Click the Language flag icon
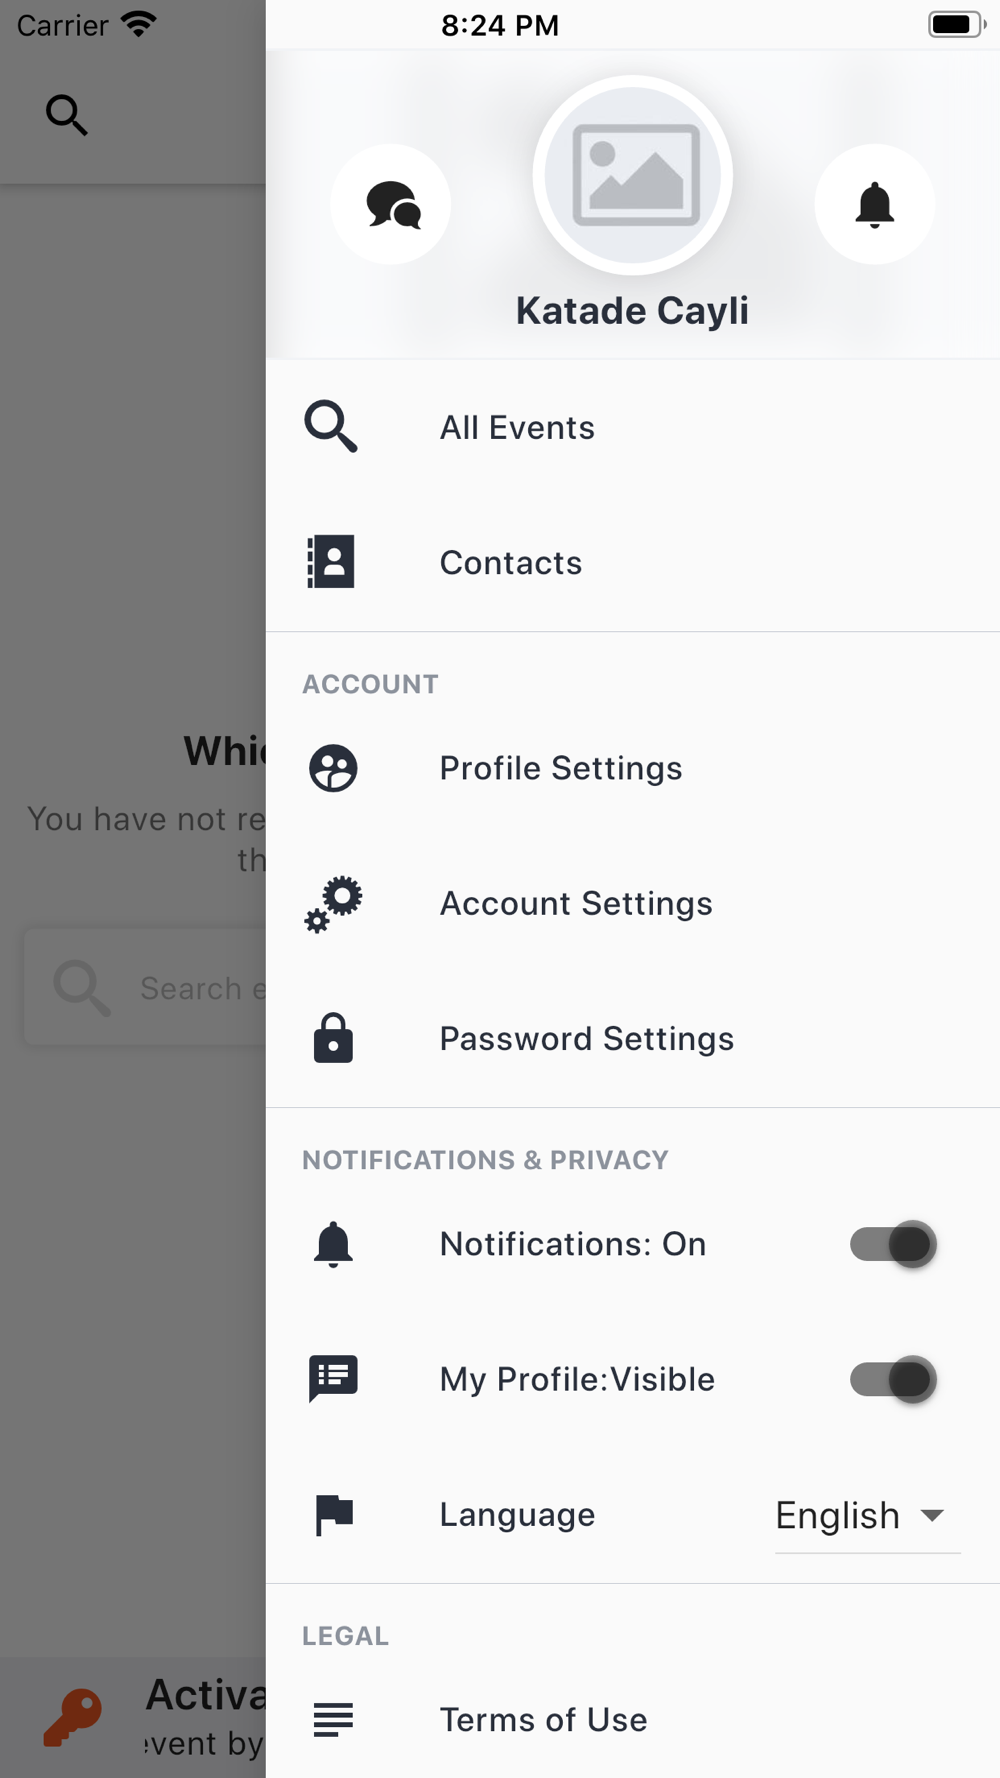Image resolution: width=1000 pixels, height=1778 pixels. click(x=333, y=1514)
